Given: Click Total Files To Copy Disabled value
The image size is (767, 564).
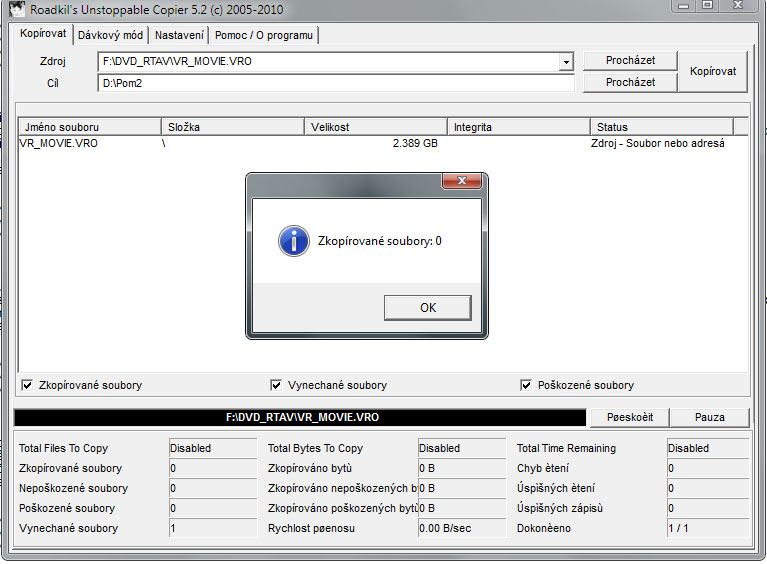Looking at the screenshot, I should coord(212,448).
